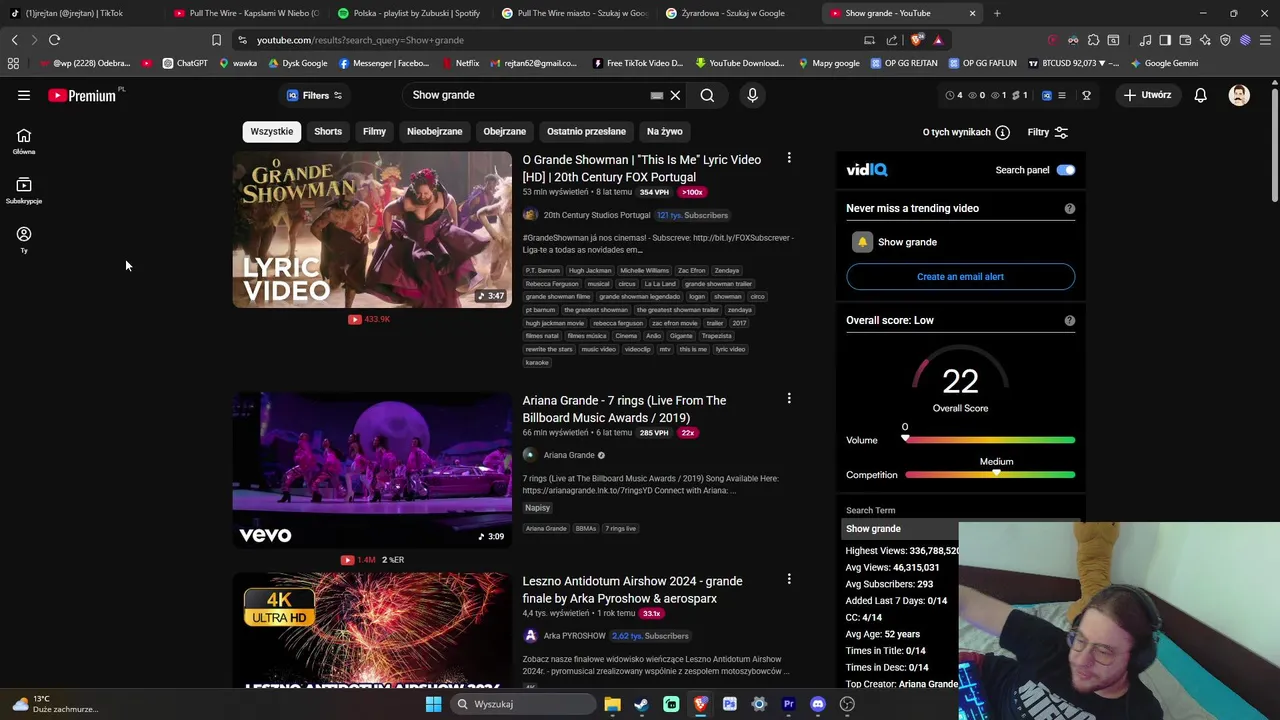
Task: Click the Zendaya tag chip
Action: (x=727, y=271)
